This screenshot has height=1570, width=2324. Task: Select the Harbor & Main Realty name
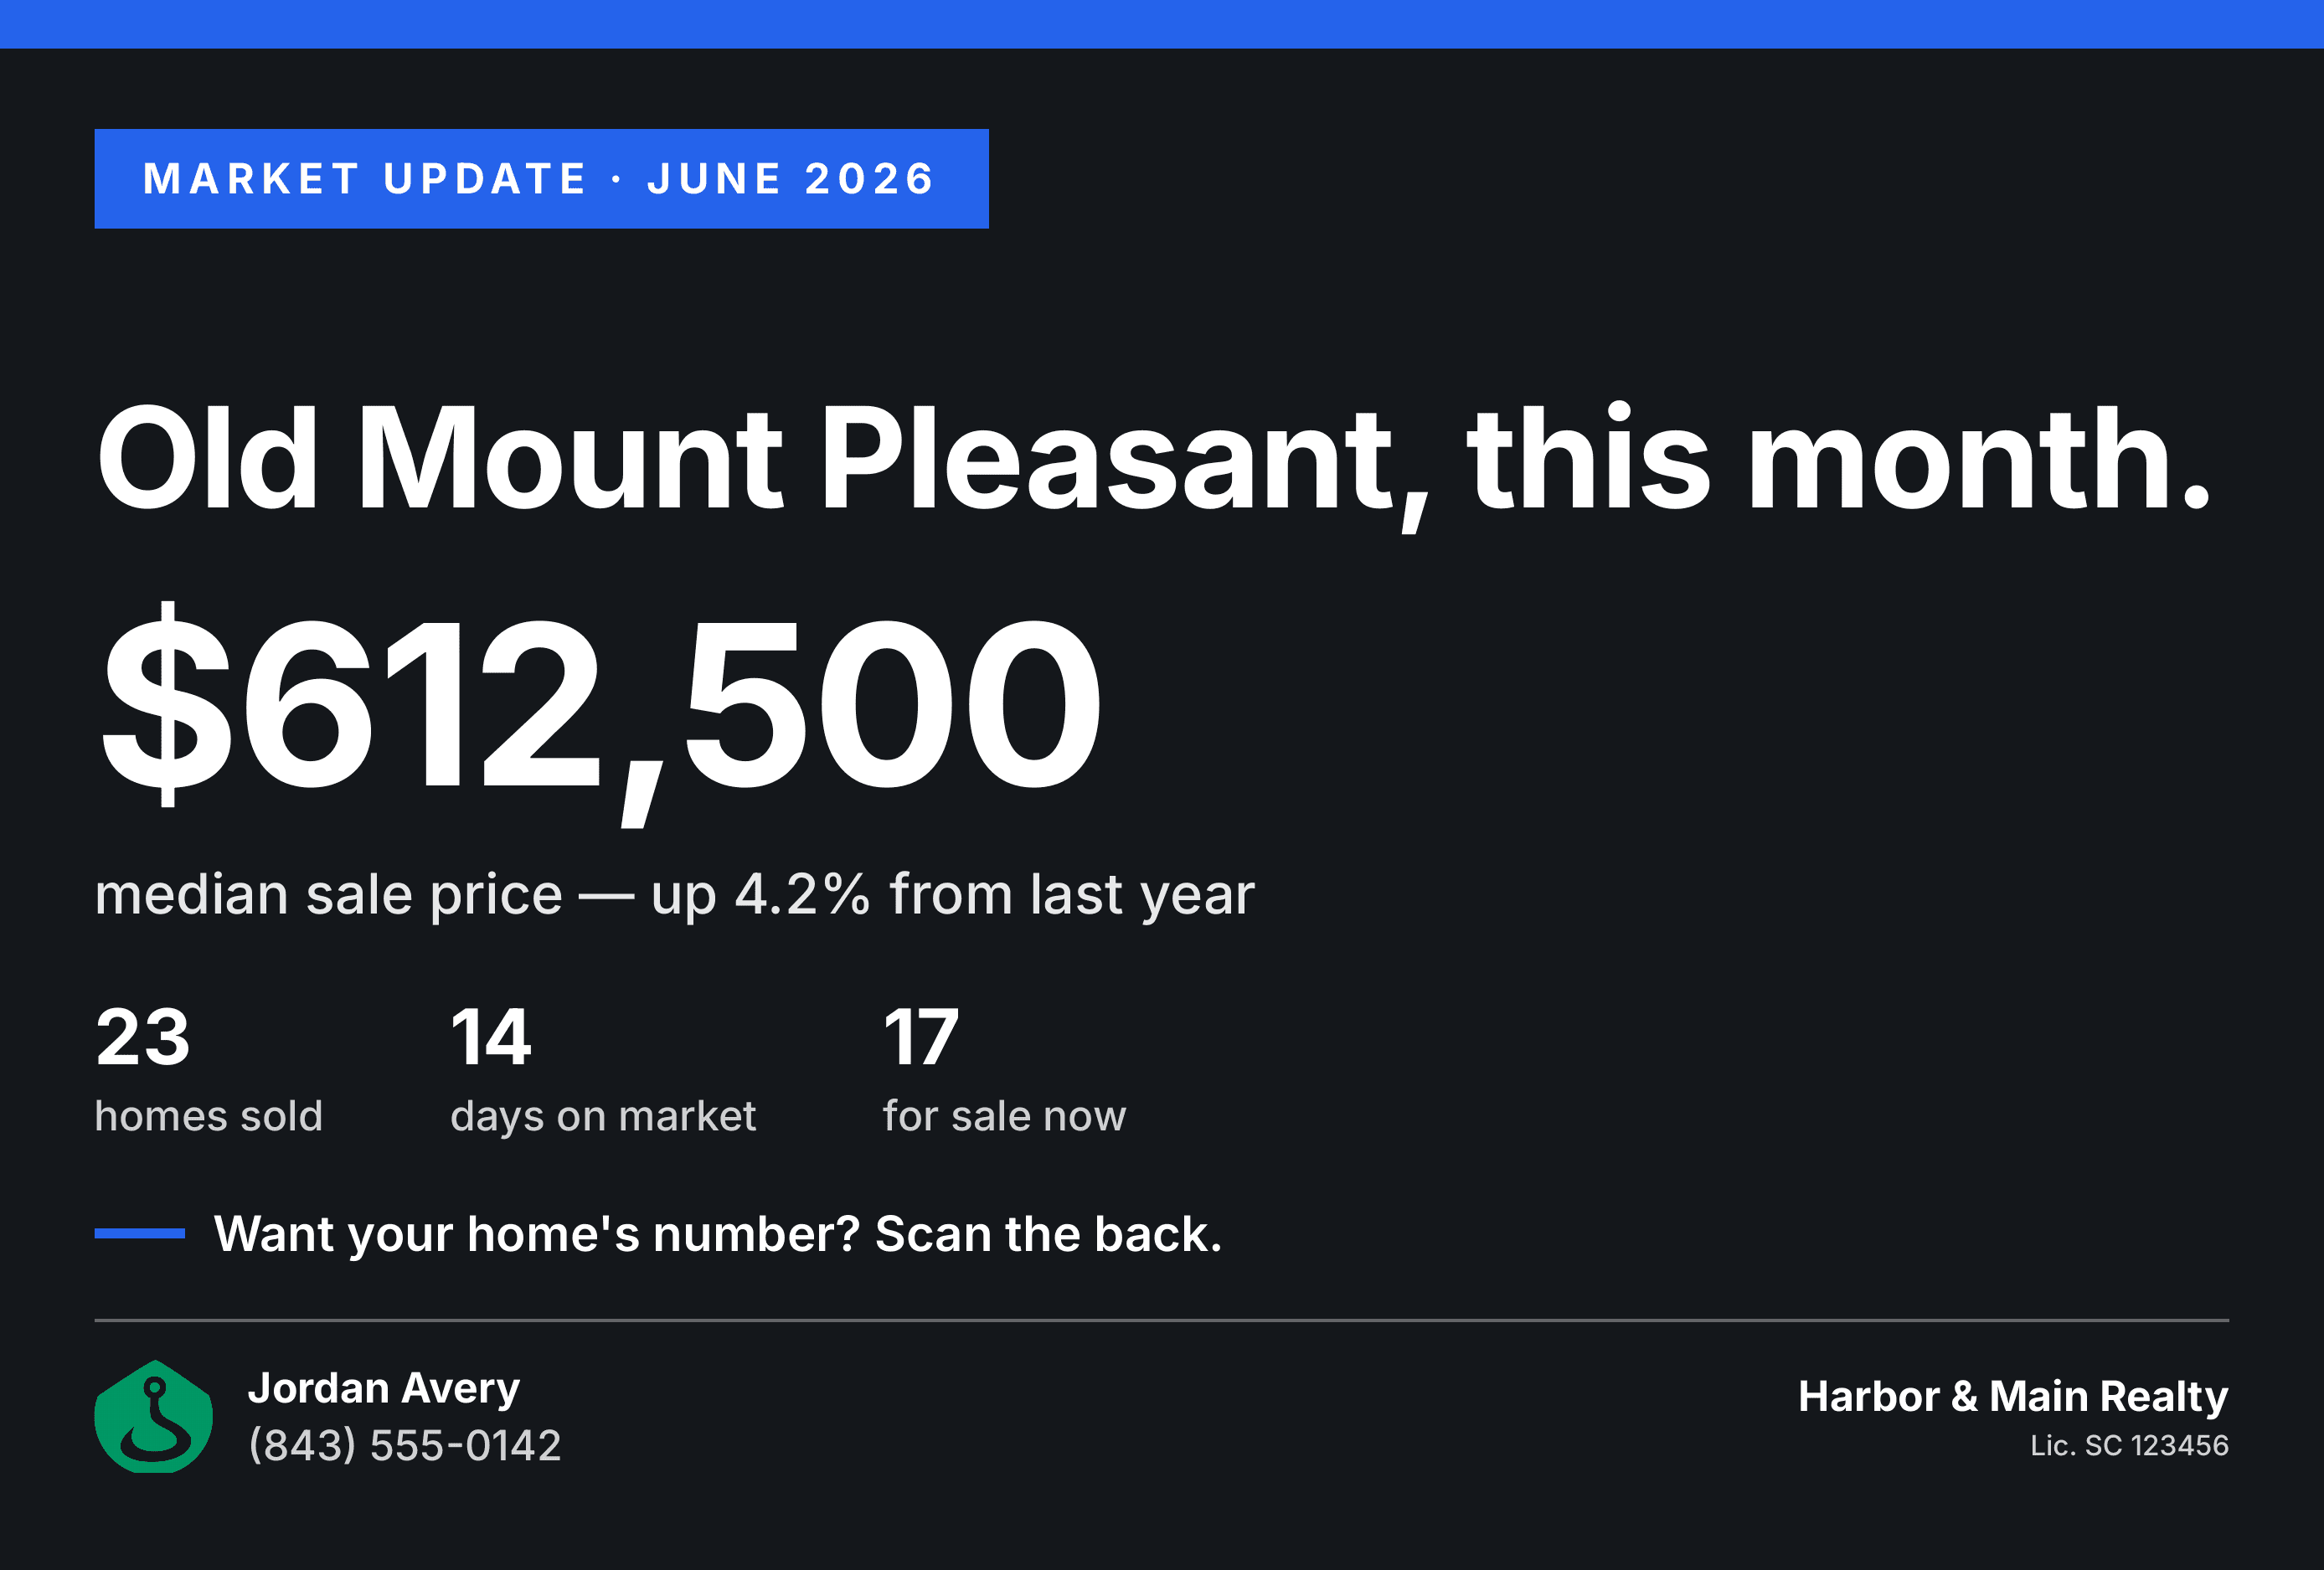coord(2013,1396)
